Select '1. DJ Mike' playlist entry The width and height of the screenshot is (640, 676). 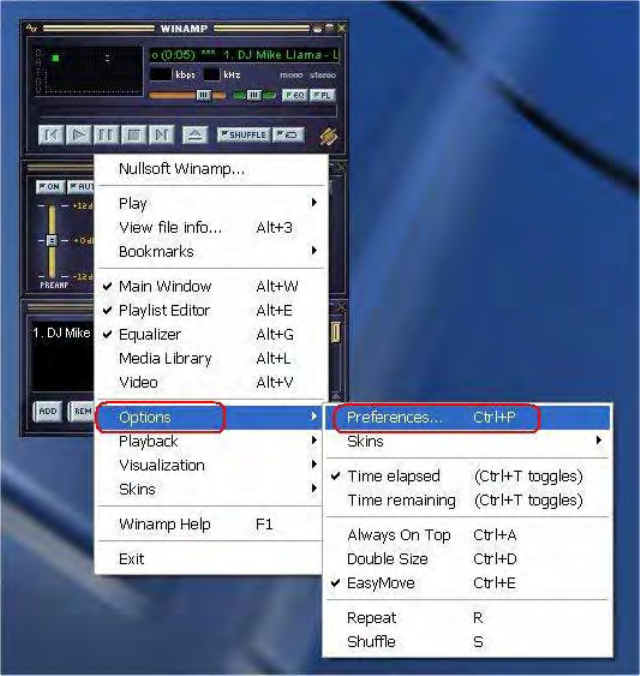pos(61,333)
